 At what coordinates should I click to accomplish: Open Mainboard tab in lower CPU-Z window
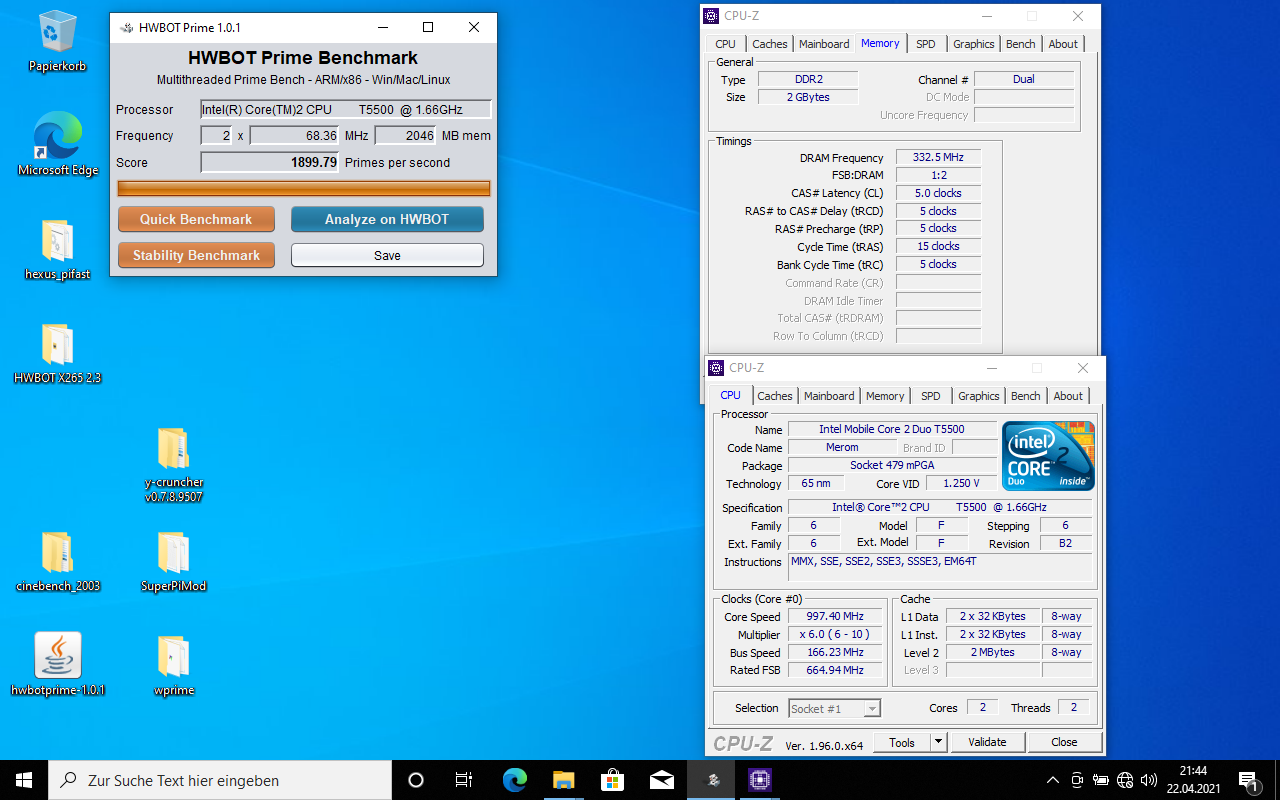click(829, 396)
